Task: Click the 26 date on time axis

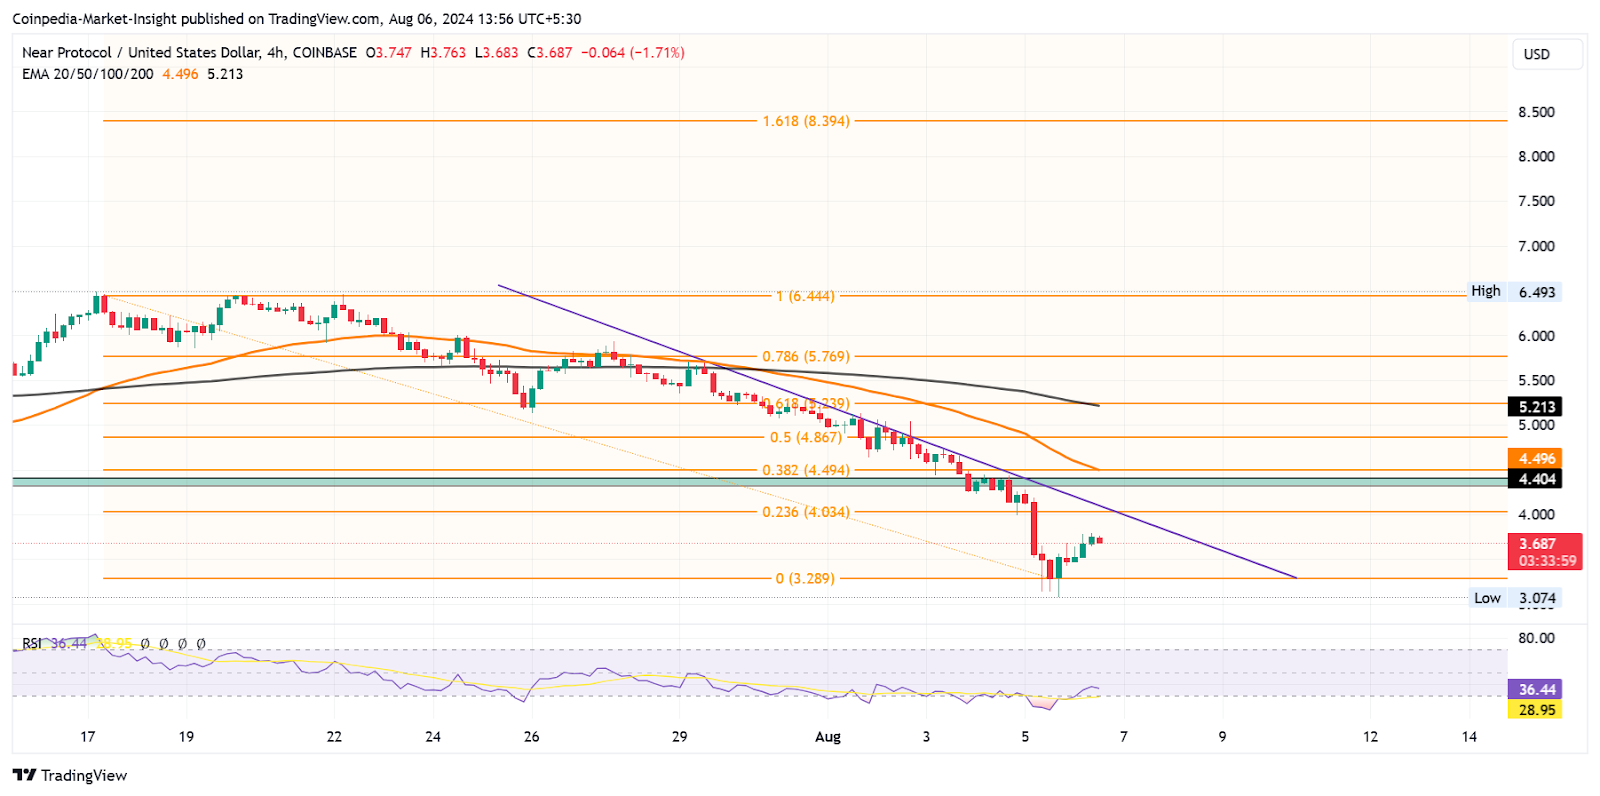Action: pyautogui.click(x=531, y=737)
